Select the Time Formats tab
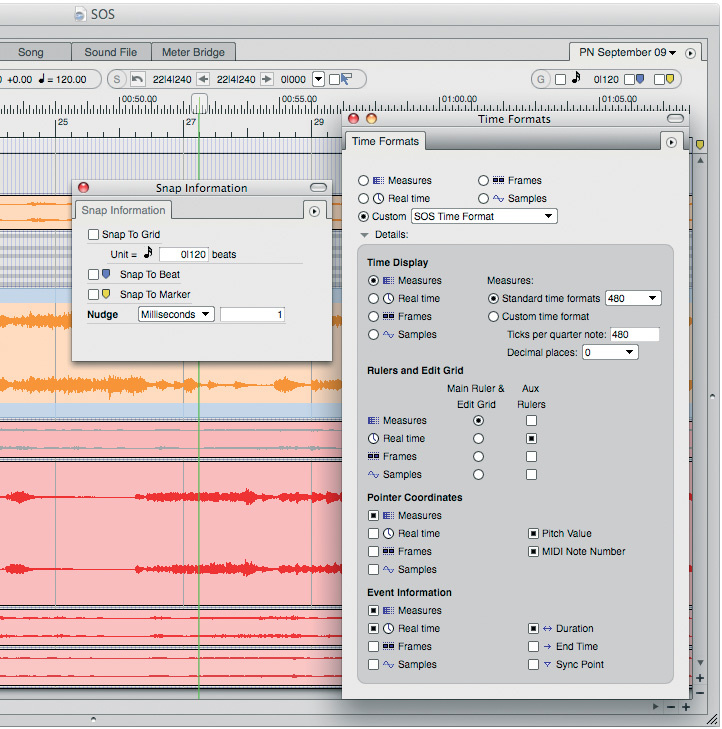722x729 pixels. (385, 141)
